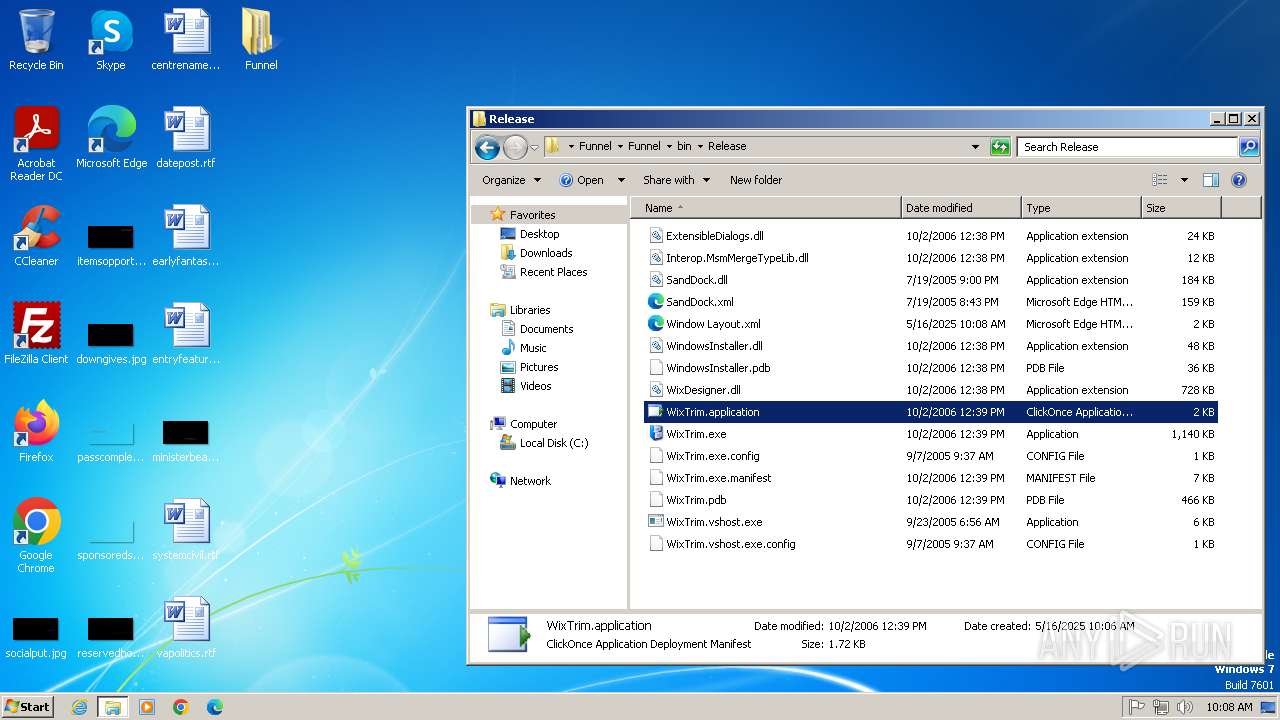
Task: Open Windows Media Player taskbar icon
Action: [x=147, y=707]
